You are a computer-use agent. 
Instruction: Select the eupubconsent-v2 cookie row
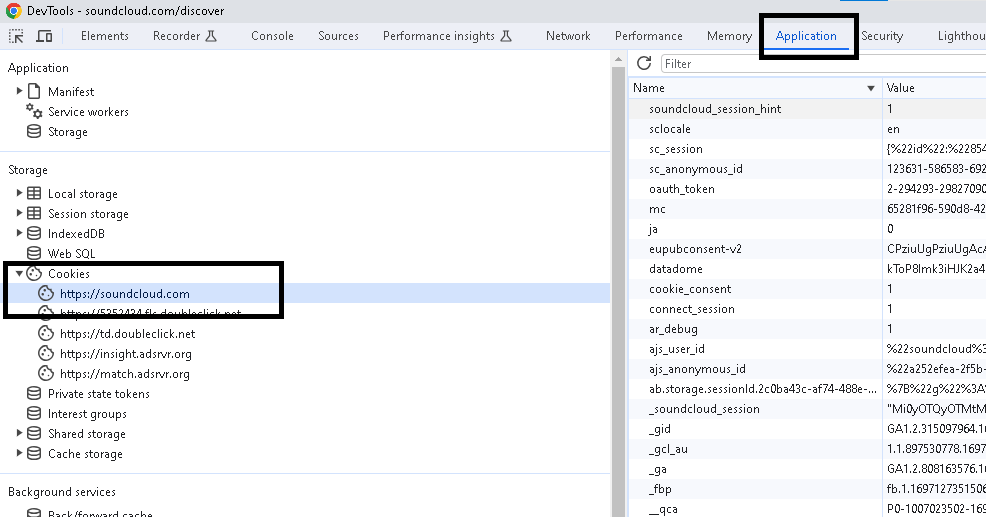(x=807, y=249)
